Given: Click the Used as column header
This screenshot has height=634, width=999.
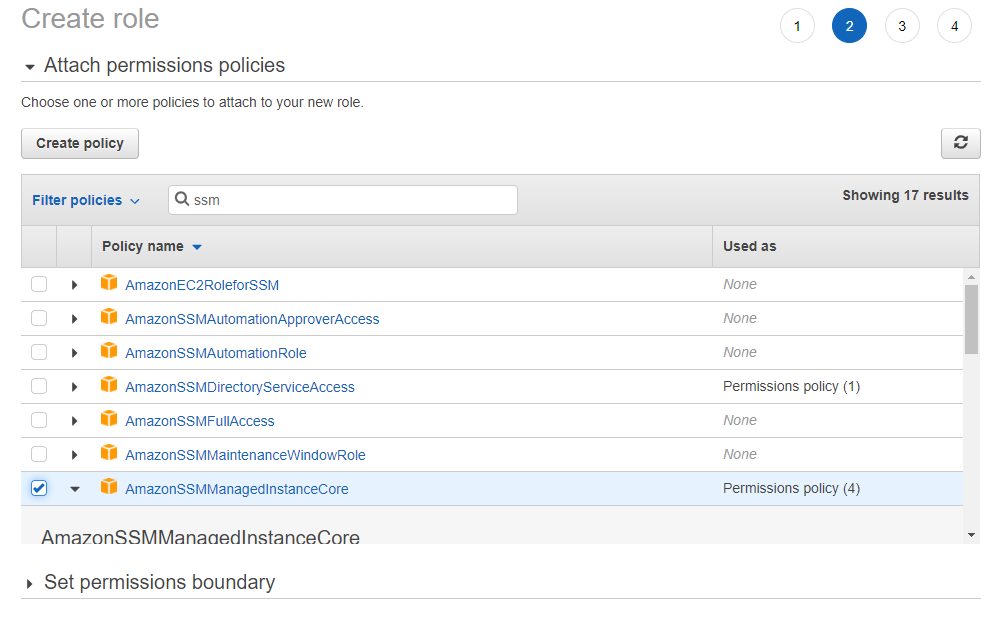Looking at the screenshot, I should [x=749, y=247].
